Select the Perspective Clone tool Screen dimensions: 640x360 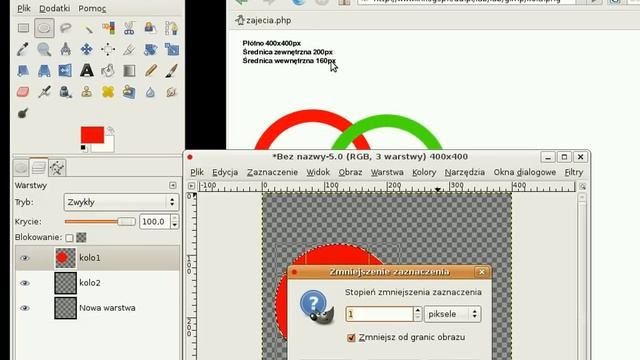[129, 92]
